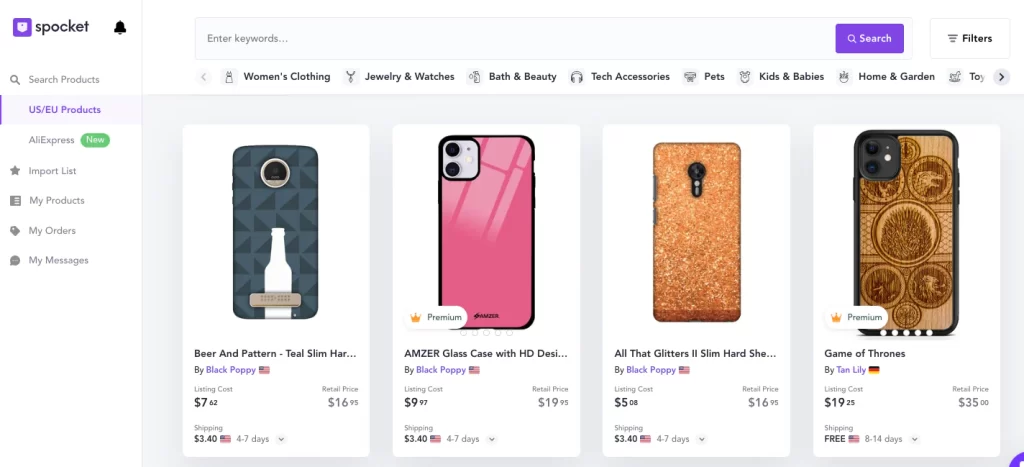
Task: Click the notification bell icon
Action: point(120,28)
